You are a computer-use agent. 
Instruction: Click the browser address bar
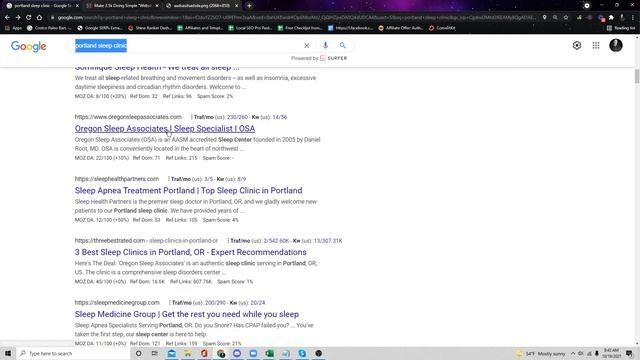(x=296, y=18)
